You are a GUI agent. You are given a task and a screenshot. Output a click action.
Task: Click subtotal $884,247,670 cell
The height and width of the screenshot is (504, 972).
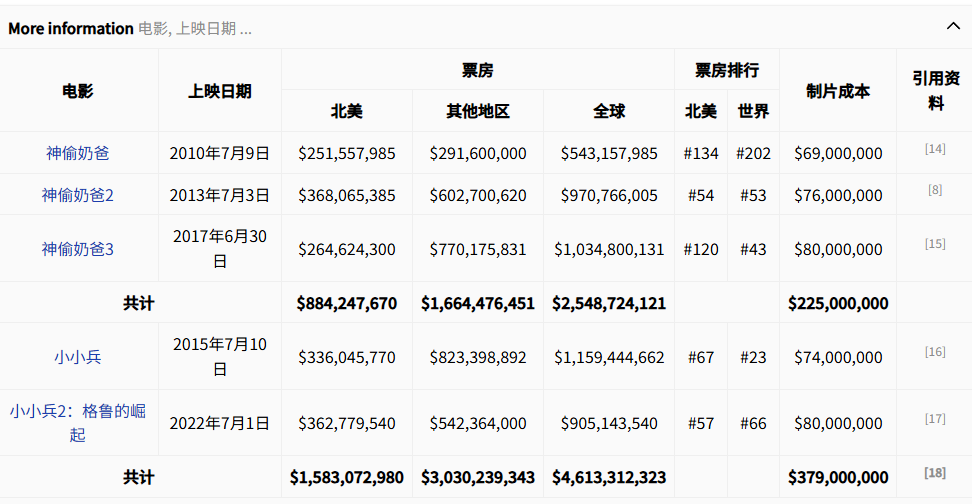347,304
